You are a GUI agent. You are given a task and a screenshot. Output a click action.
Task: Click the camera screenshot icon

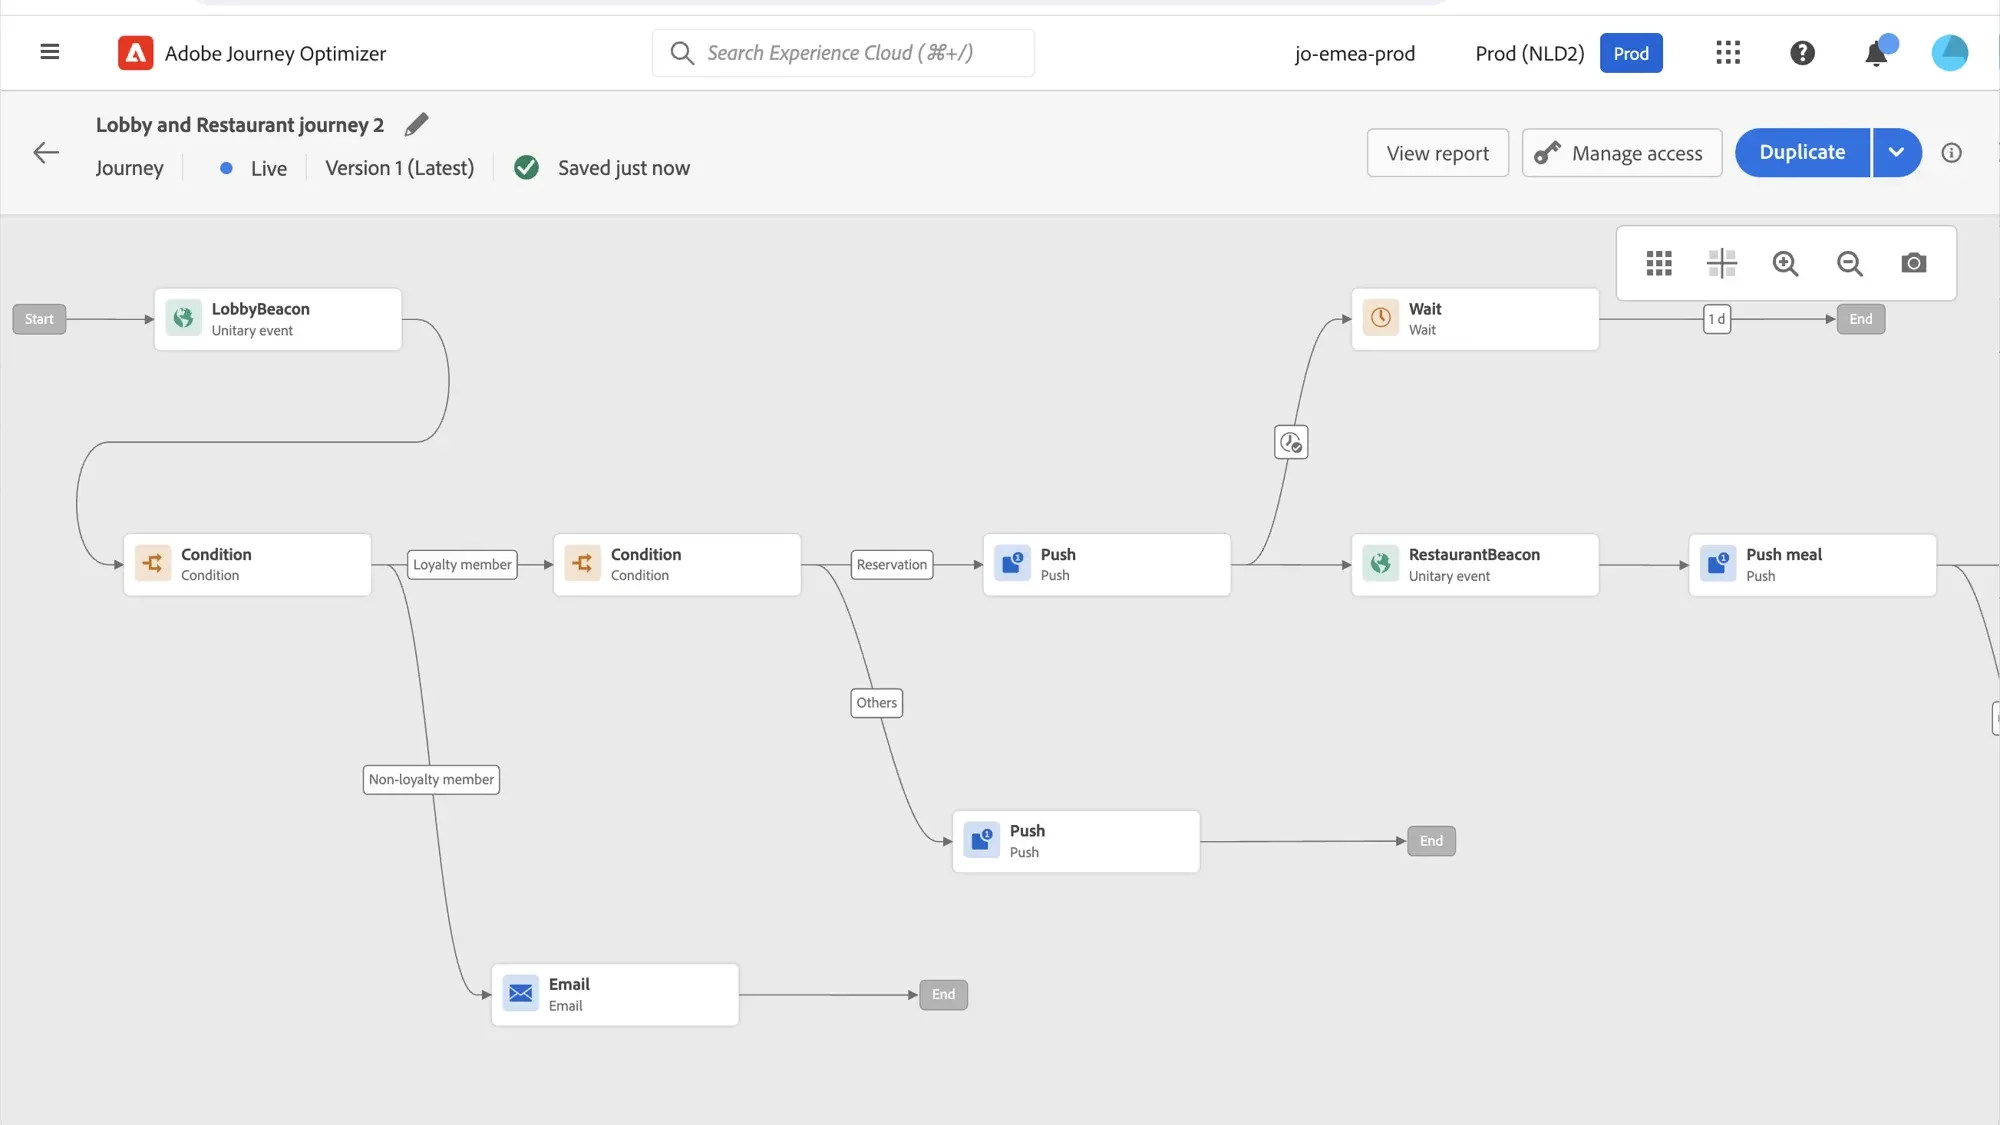[x=1913, y=263]
